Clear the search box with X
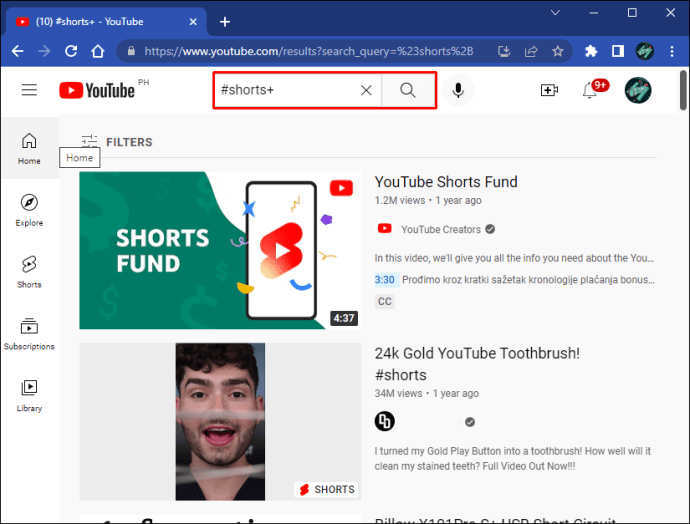Viewport: 690px width, 524px height. click(366, 90)
